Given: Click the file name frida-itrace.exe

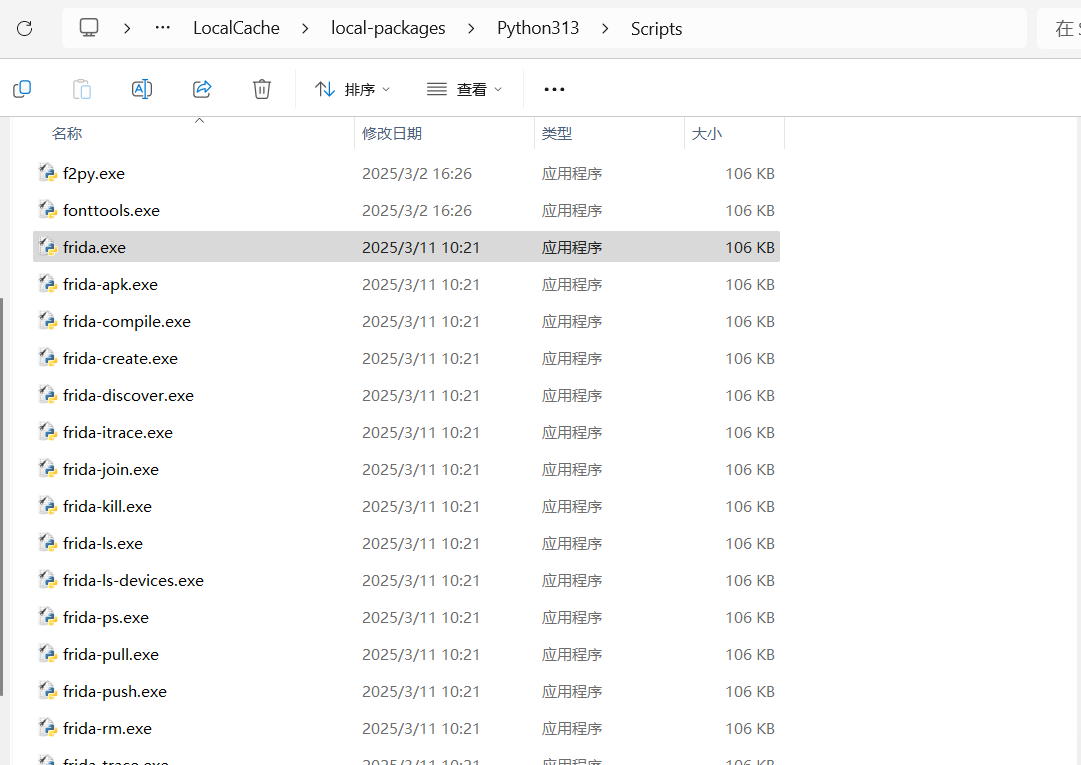Looking at the screenshot, I should [x=118, y=433].
